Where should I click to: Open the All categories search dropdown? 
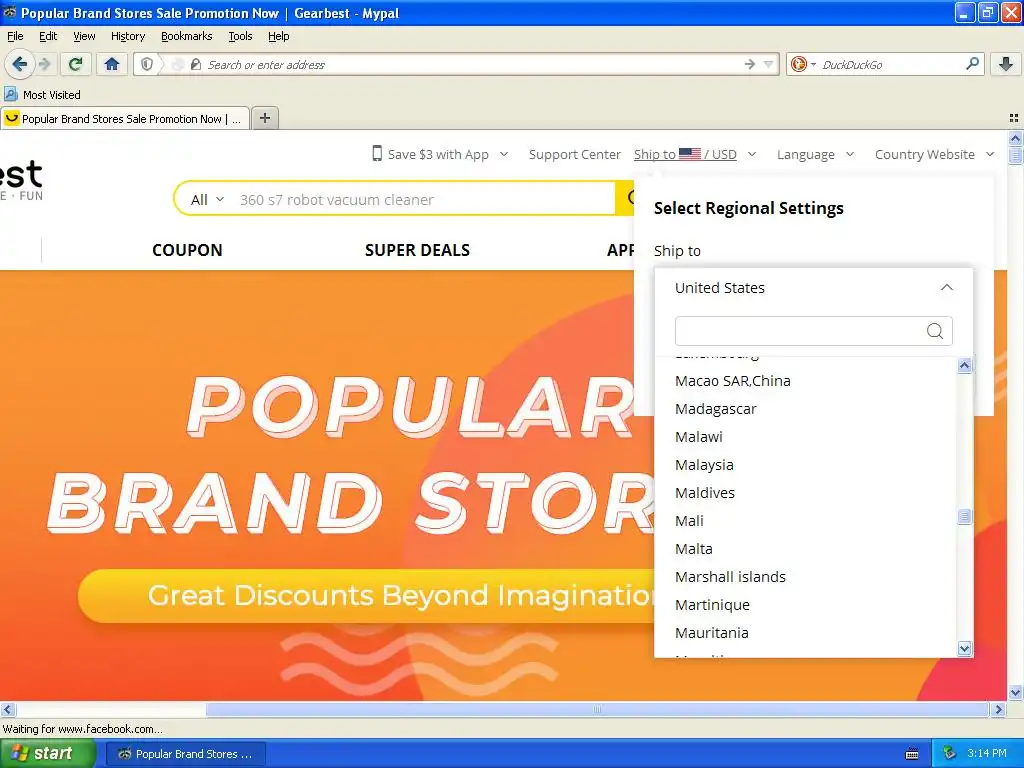click(x=207, y=199)
